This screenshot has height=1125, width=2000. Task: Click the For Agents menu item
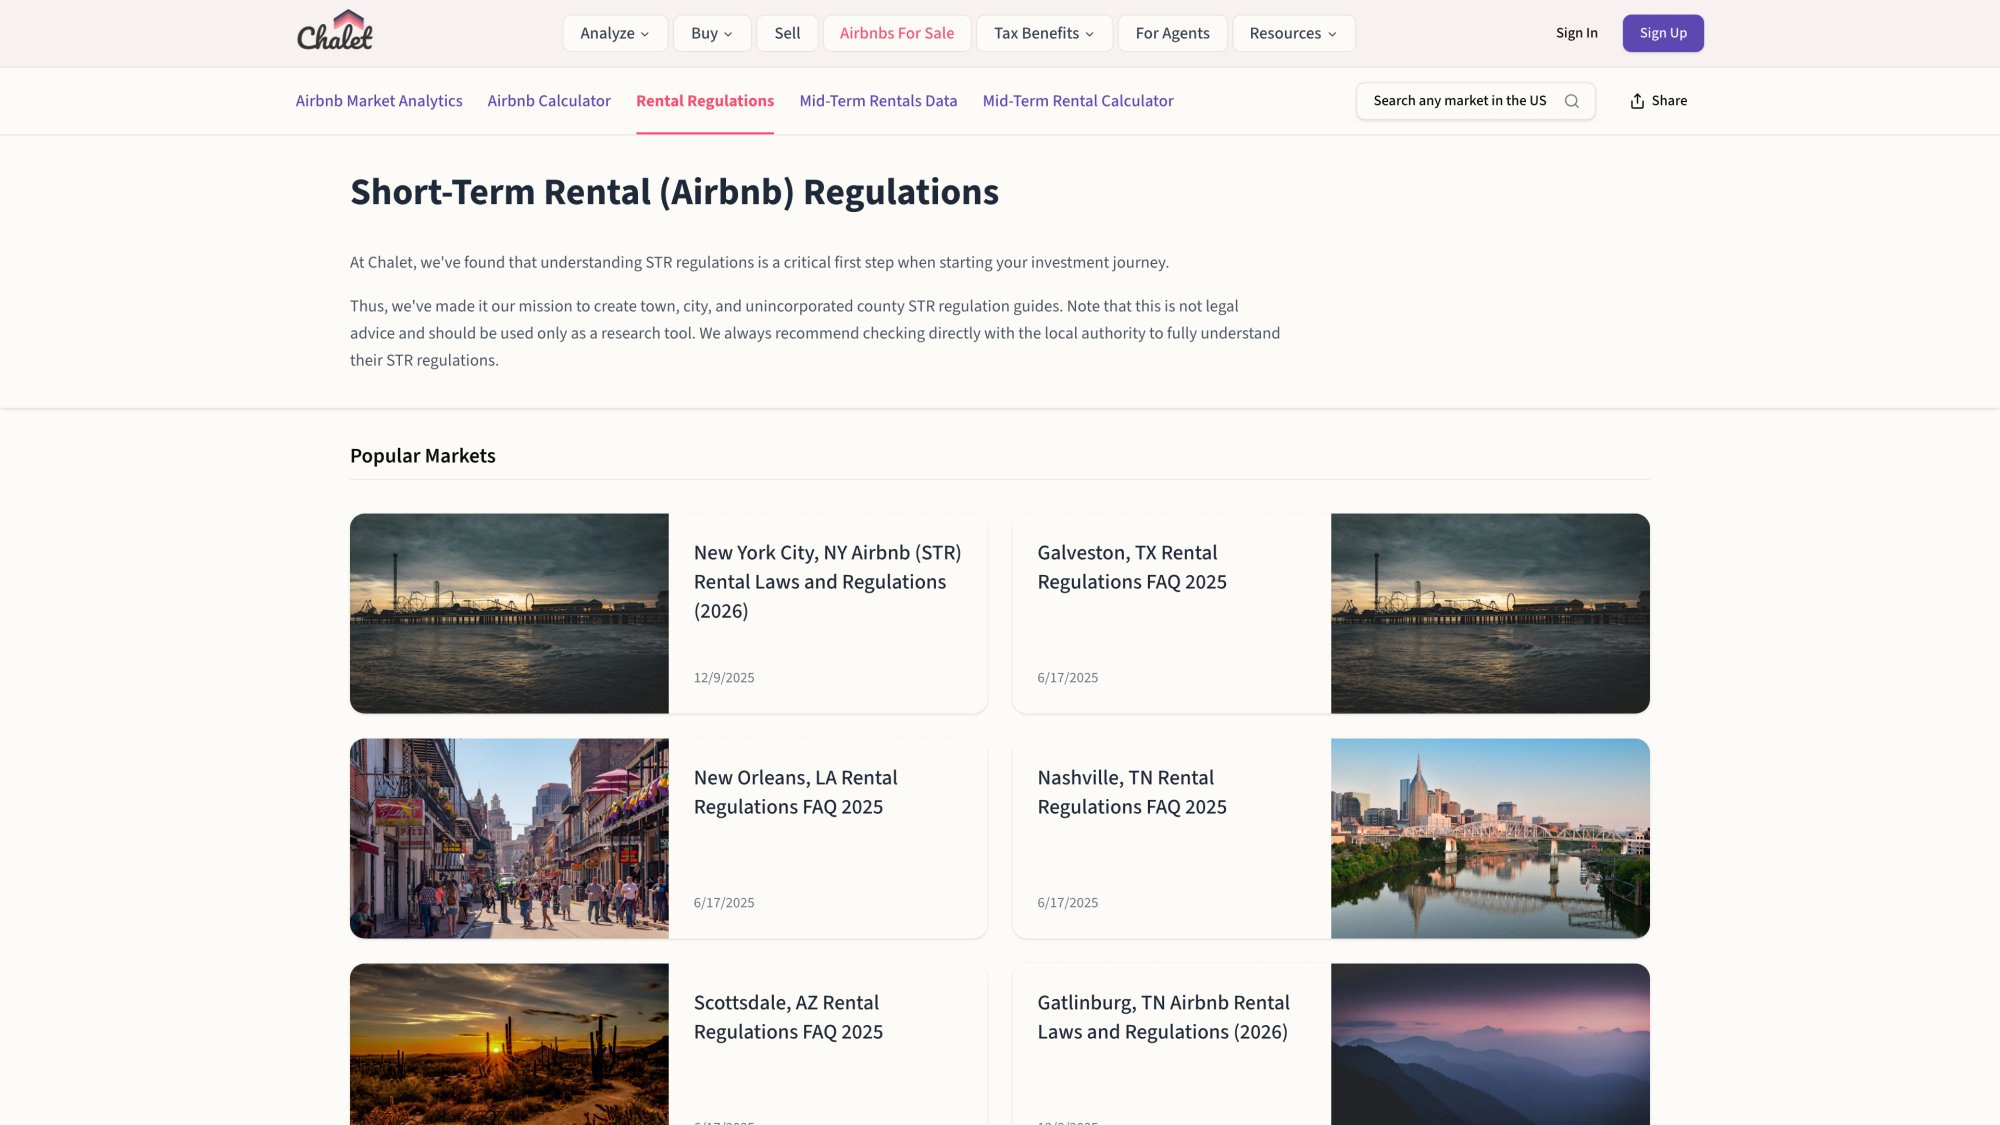point(1172,32)
